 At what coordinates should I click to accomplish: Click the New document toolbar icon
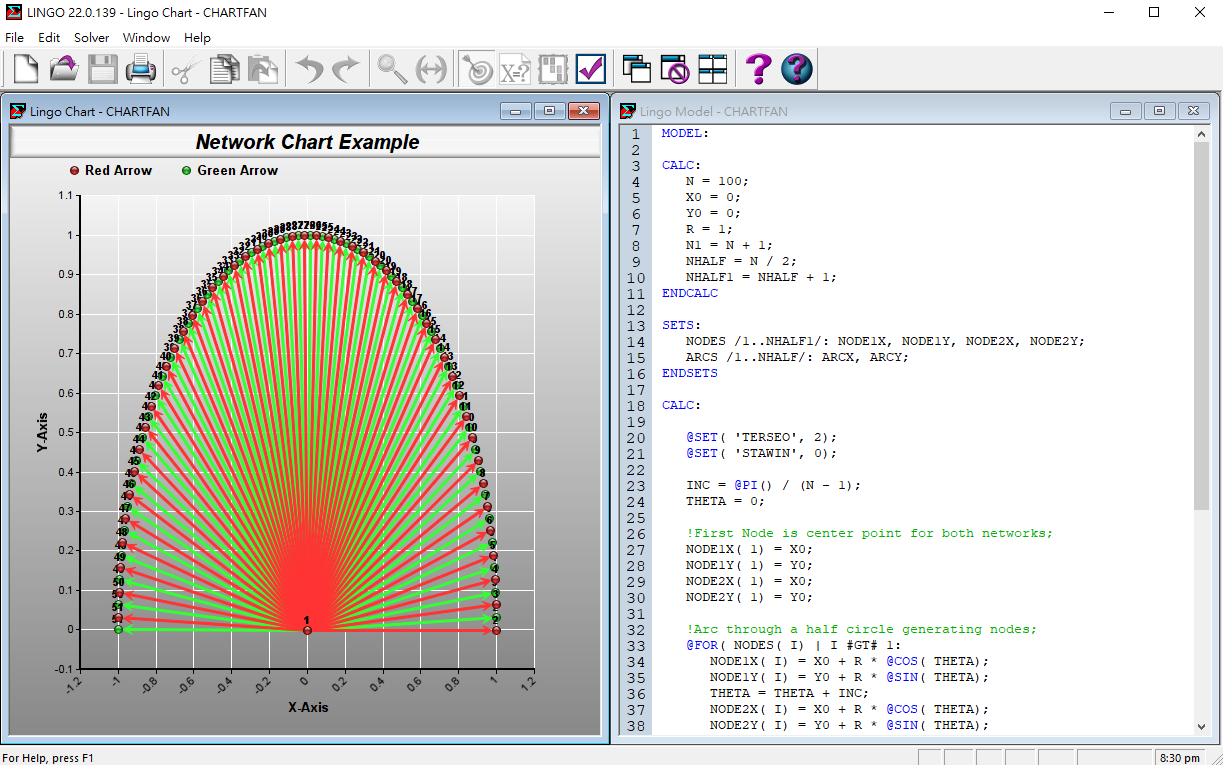click(x=25, y=69)
